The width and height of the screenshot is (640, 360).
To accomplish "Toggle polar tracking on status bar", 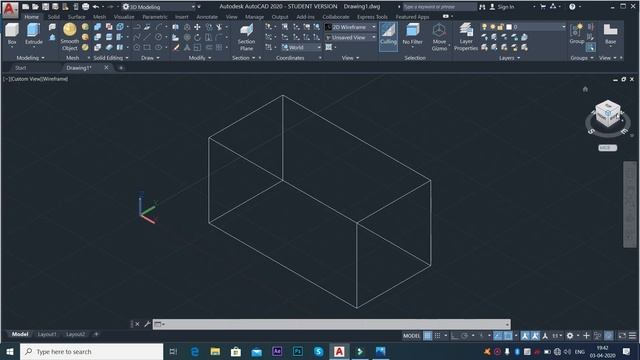I will 464,336.
